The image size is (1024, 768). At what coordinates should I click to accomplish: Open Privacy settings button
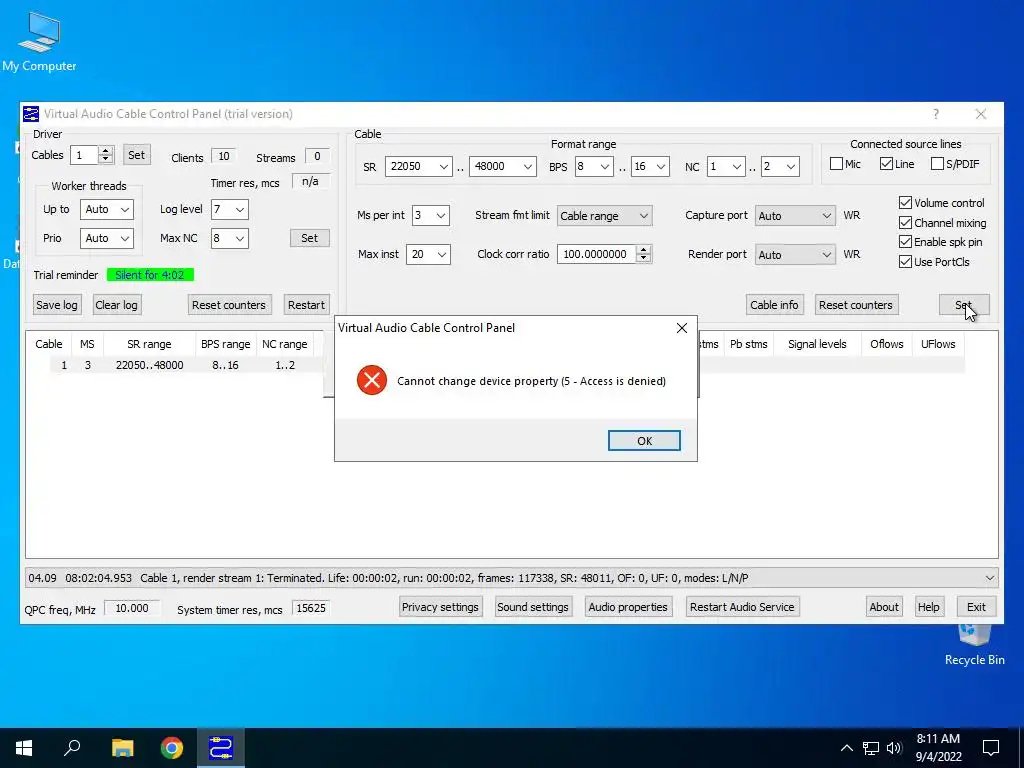pyautogui.click(x=440, y=607)
